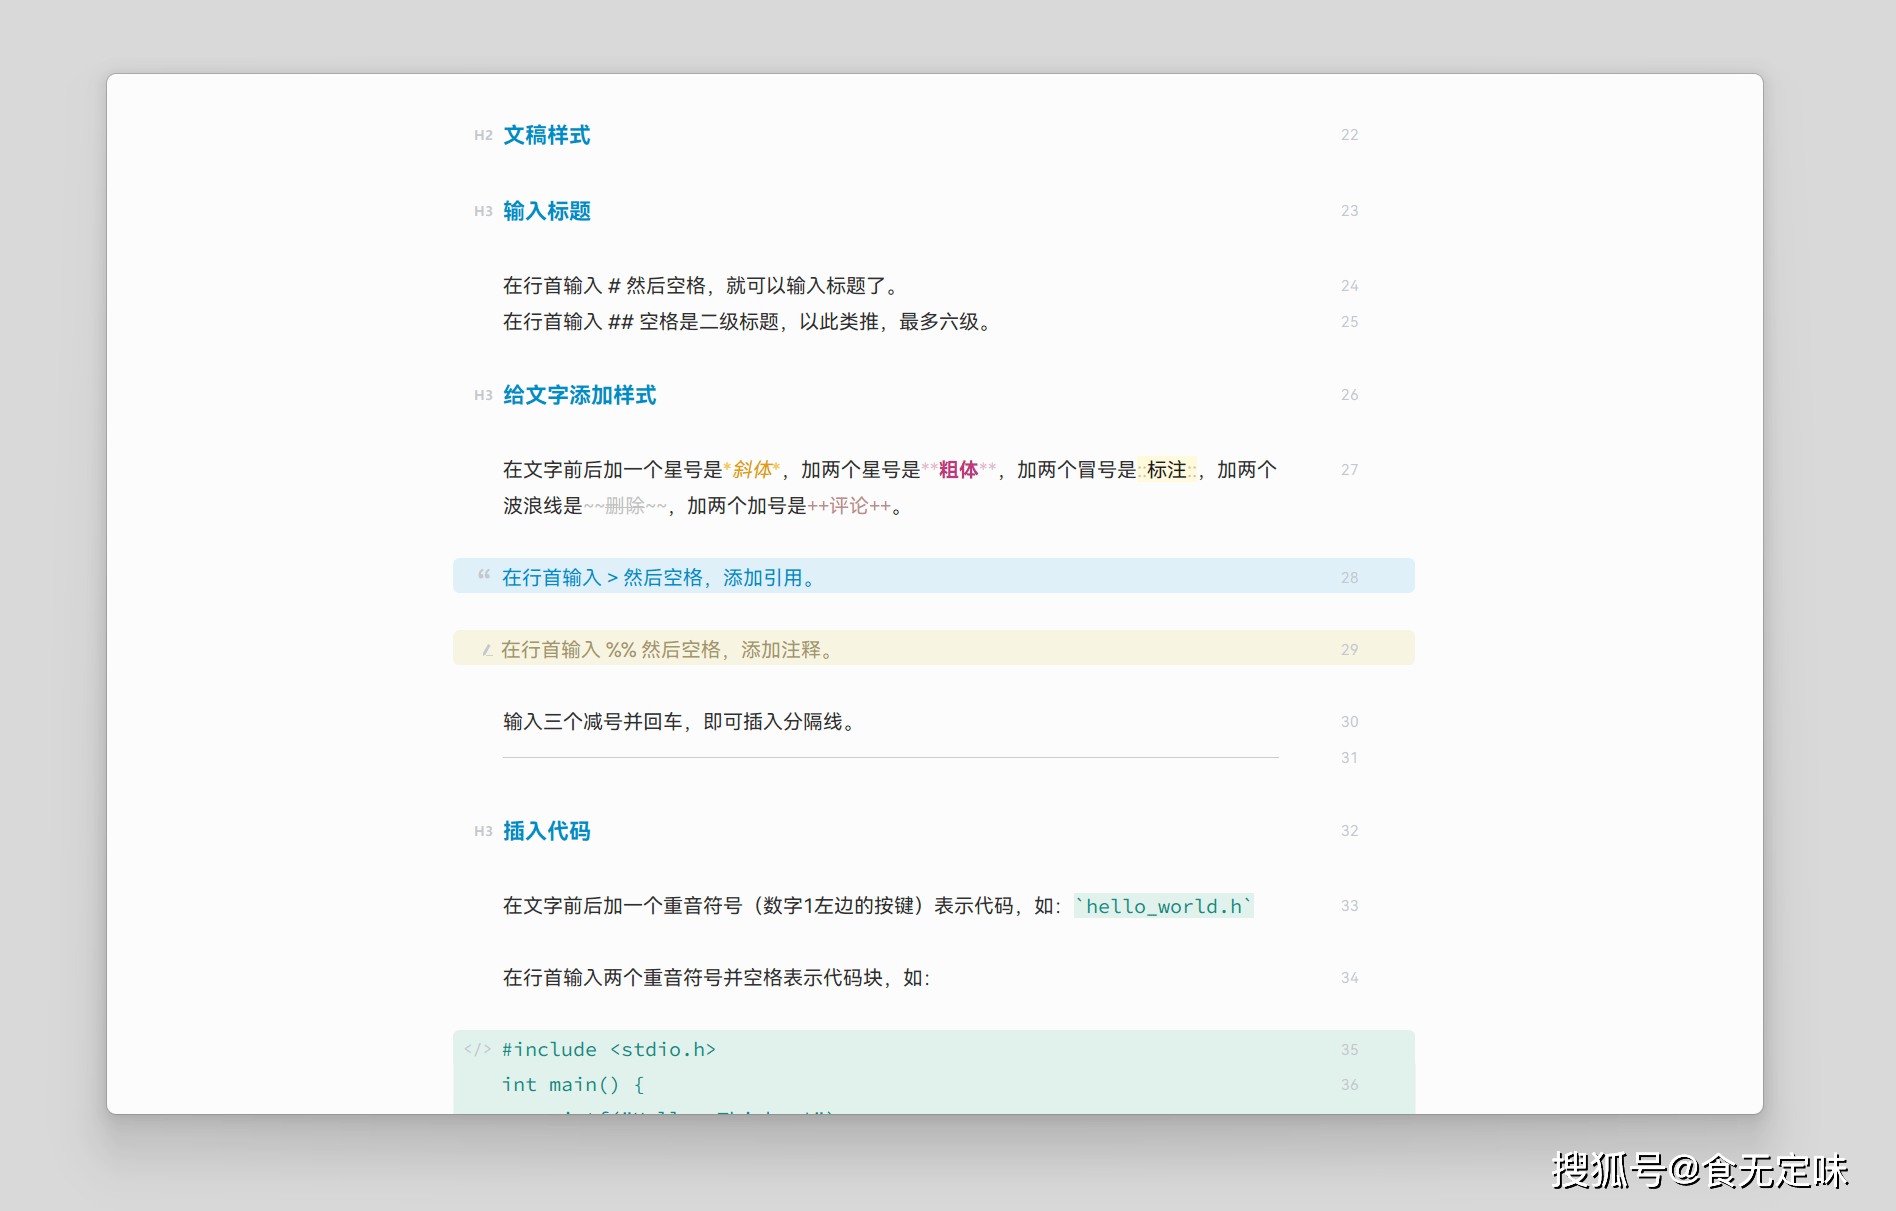Image resolution: width=1896 pixels, height=1211 pixels.
Task: Select the heading 给文字添加样式
Action: click(579, 395)
